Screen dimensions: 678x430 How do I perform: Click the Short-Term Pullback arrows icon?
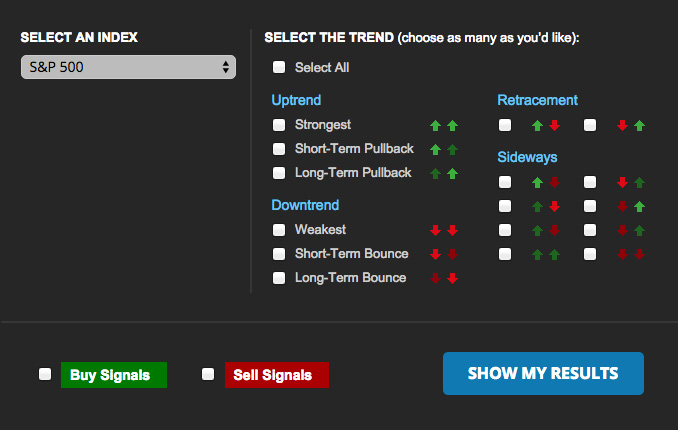444,150
